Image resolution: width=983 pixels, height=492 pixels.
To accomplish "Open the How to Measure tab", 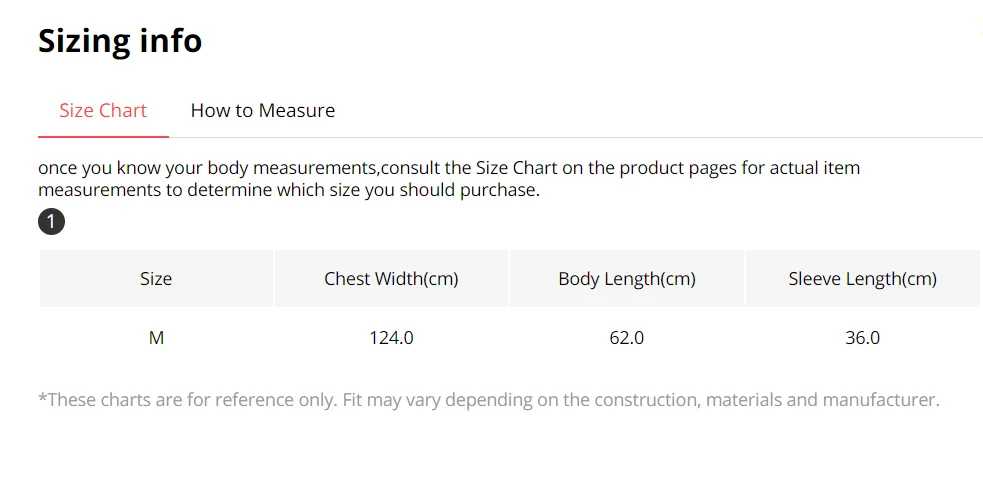I will click(262, 111).
